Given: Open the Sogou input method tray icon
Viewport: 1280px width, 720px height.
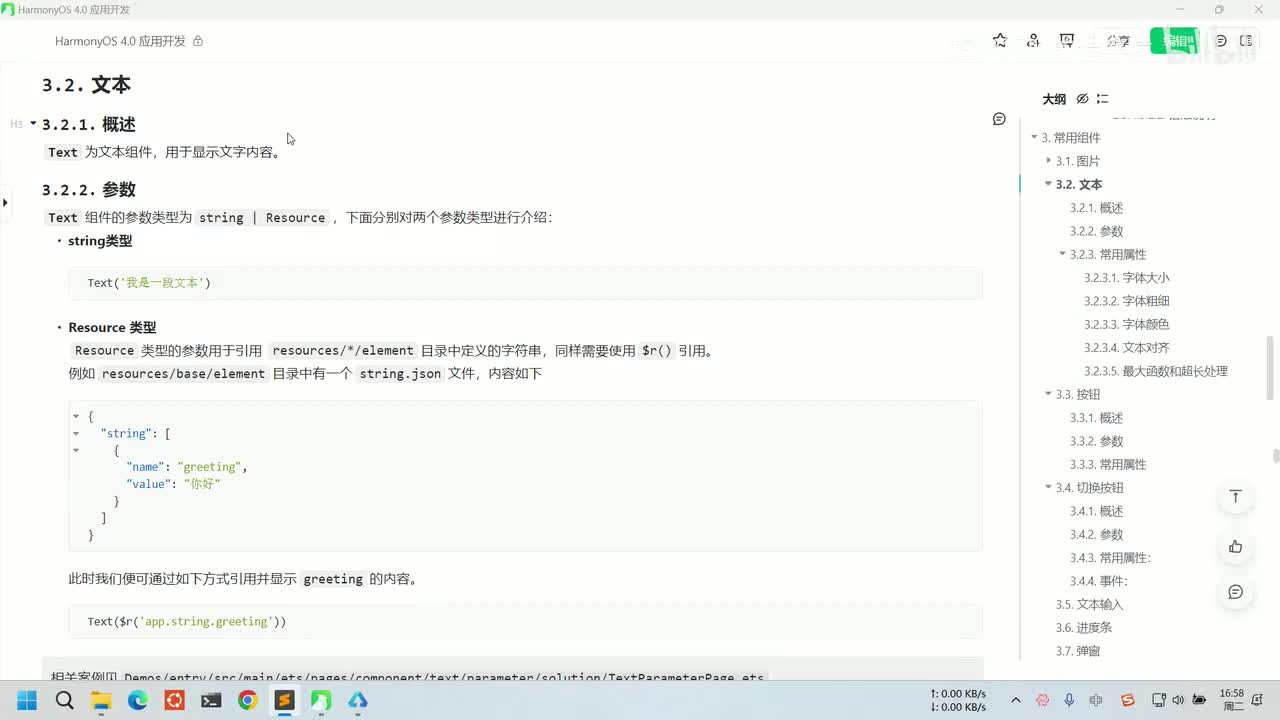Looking at the screenshot, I should [x=1128, y=700].
